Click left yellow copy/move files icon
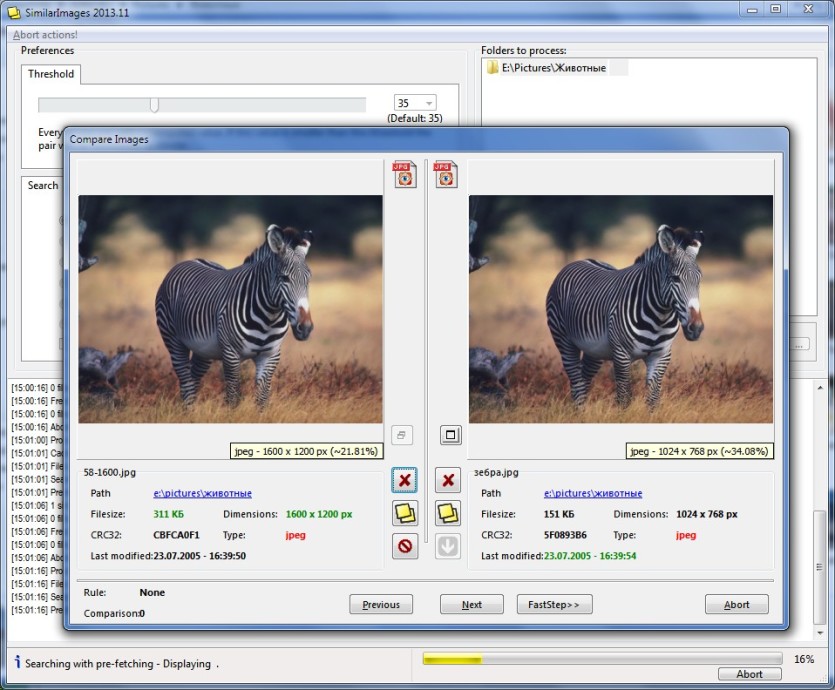 click(405, 513)
